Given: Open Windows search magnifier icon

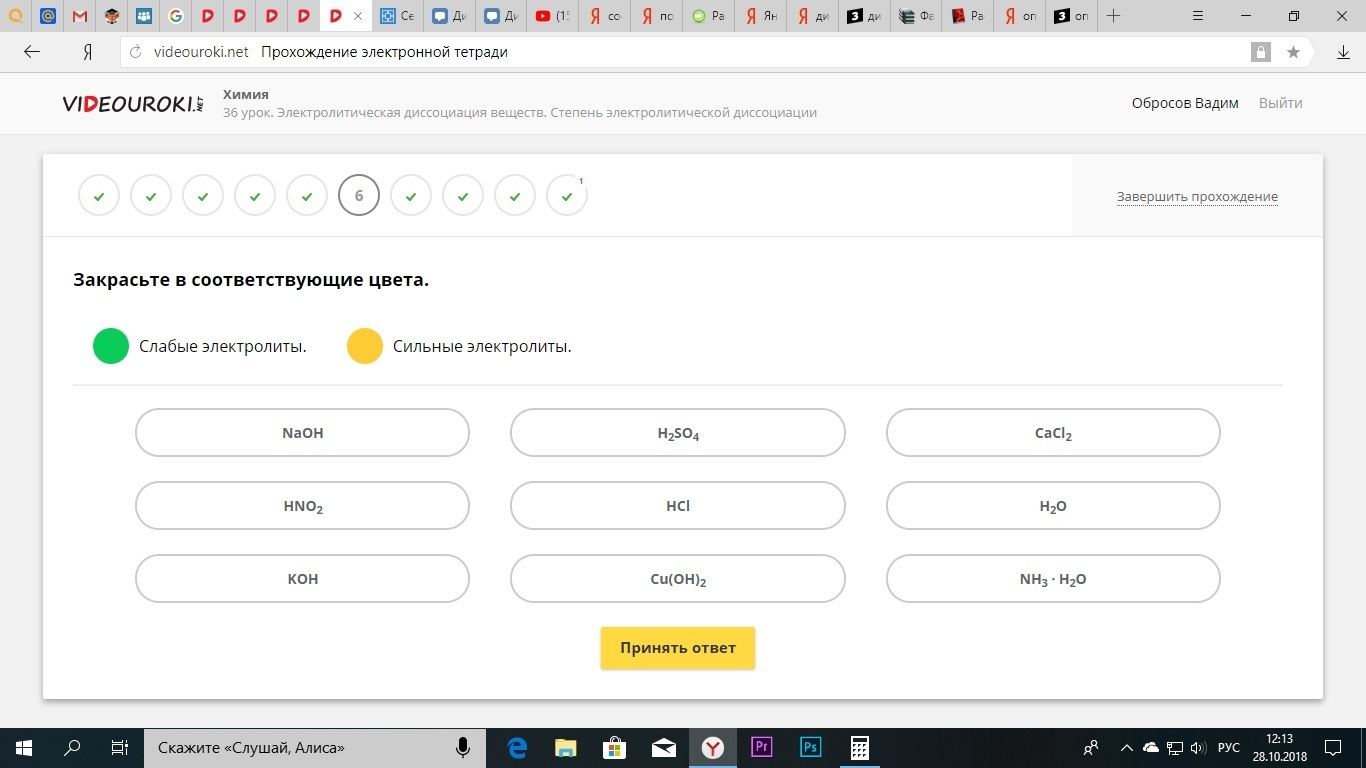Looking at the screenshot, I should (x=72, y=747).
